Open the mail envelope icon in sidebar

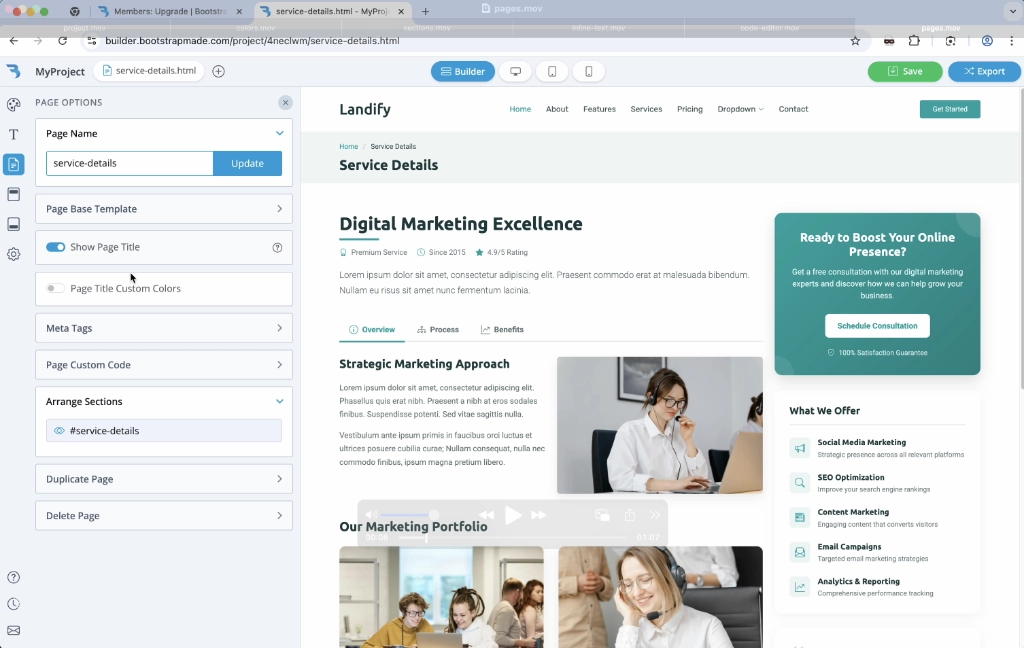(13, 630)
